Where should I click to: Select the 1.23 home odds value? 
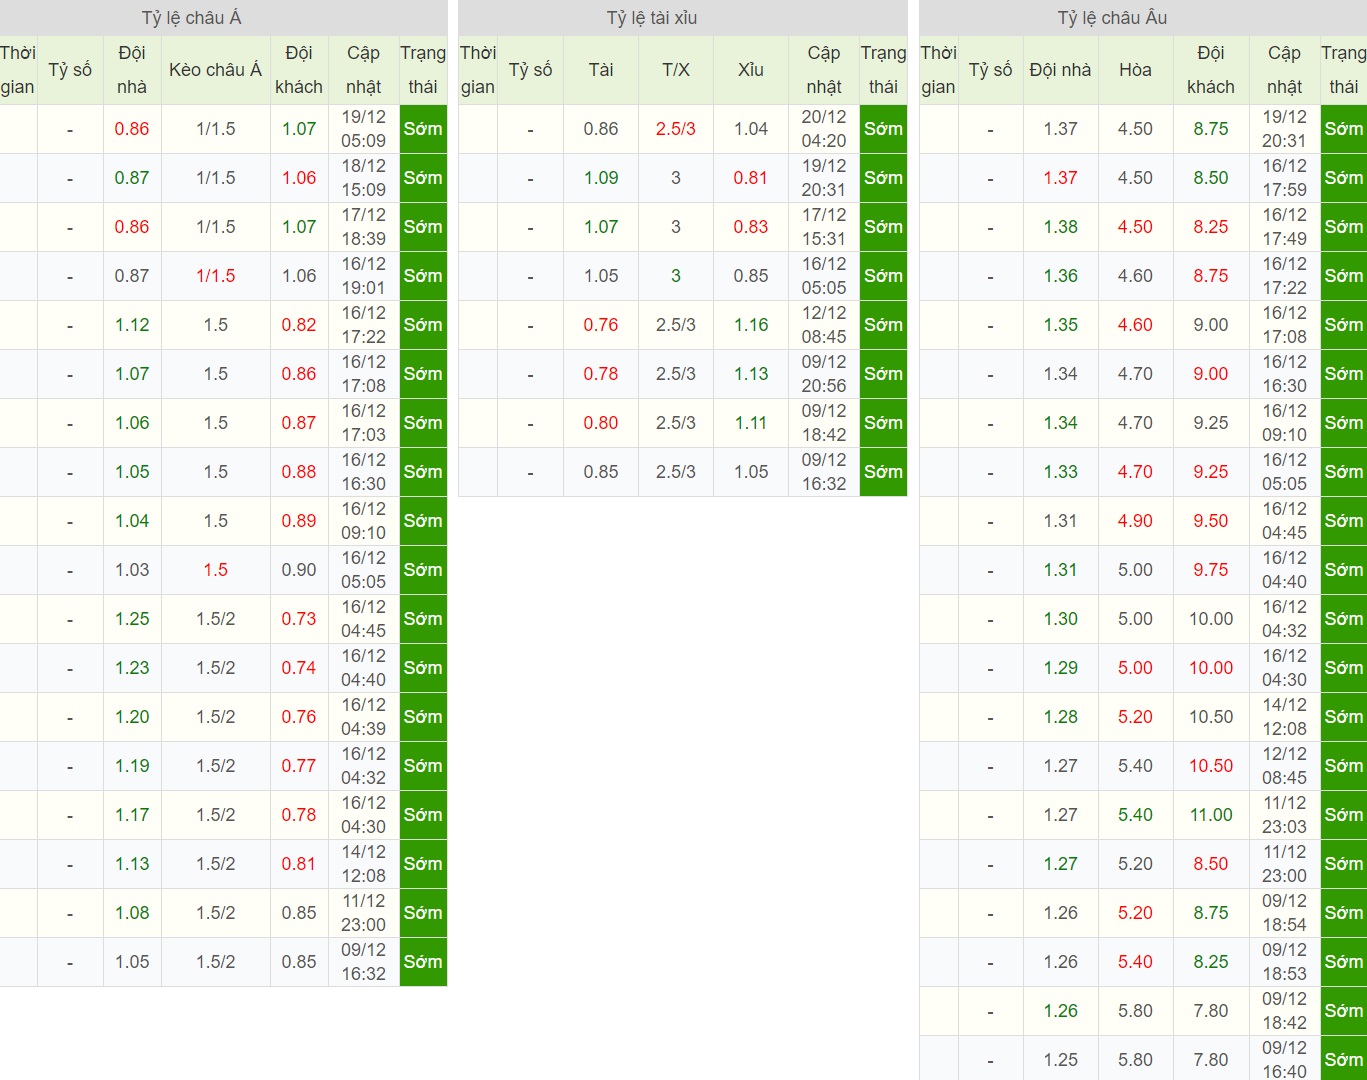point(132,668)
